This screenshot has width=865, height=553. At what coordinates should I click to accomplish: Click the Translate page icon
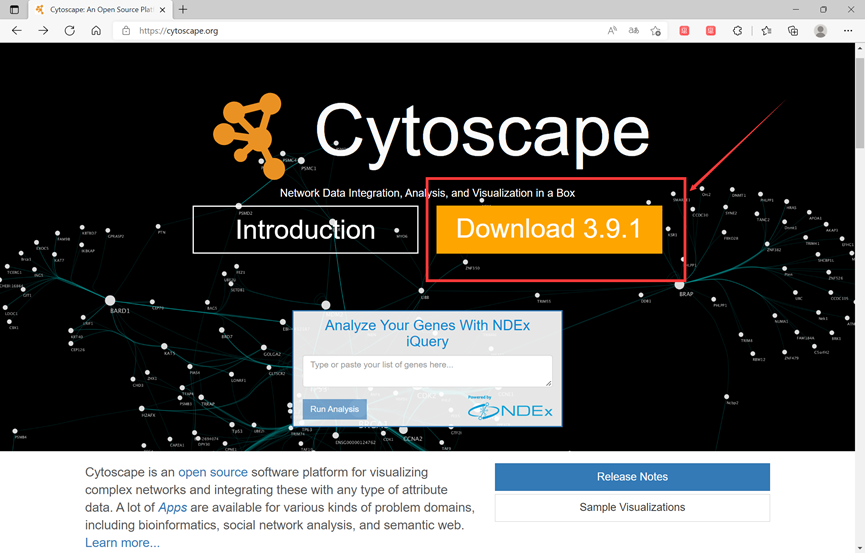point(634,31)
